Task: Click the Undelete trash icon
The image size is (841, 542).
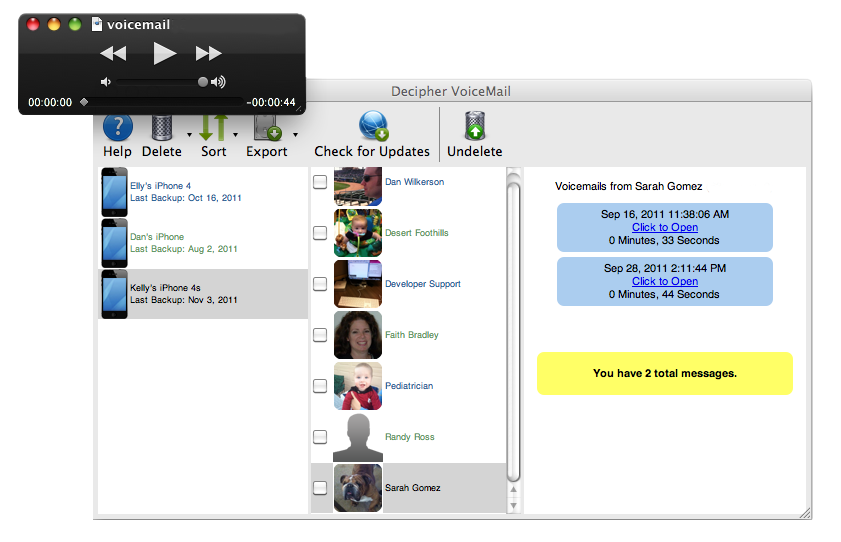Action: coord(475,125)
